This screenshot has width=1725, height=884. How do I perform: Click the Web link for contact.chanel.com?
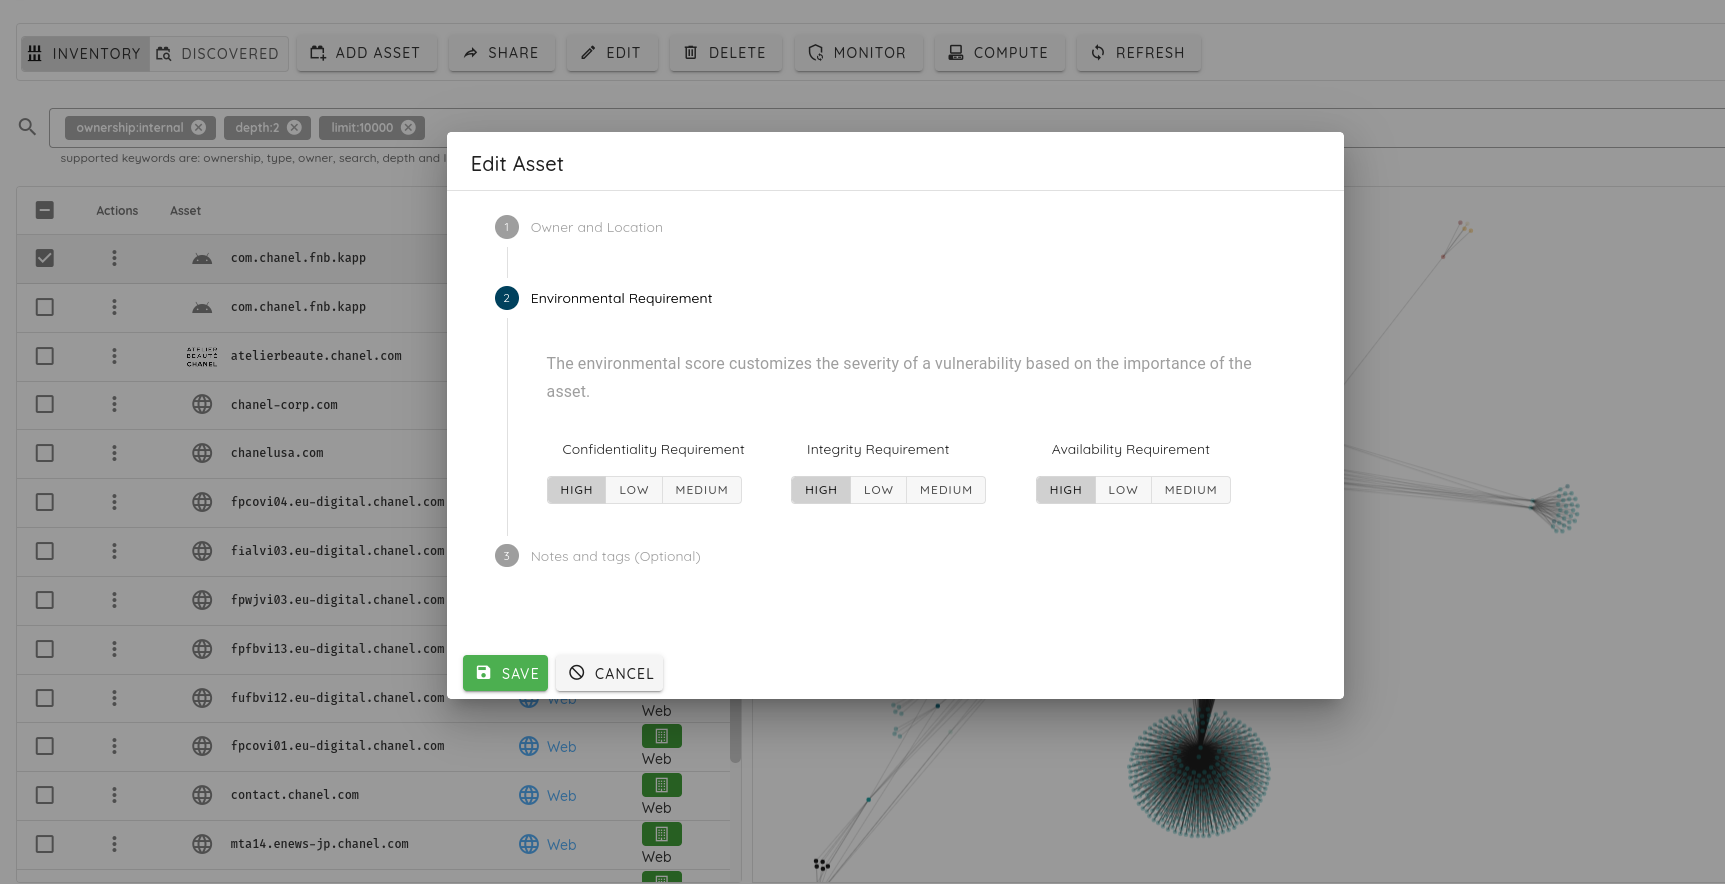point(561,796)
